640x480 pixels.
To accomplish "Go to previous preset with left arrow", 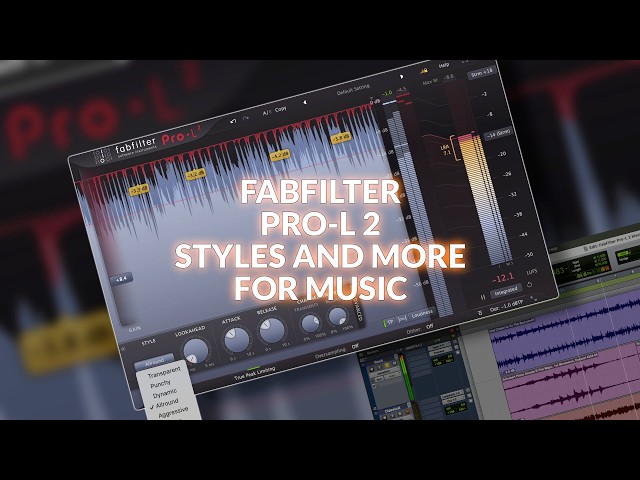I will tap(305, 102).
